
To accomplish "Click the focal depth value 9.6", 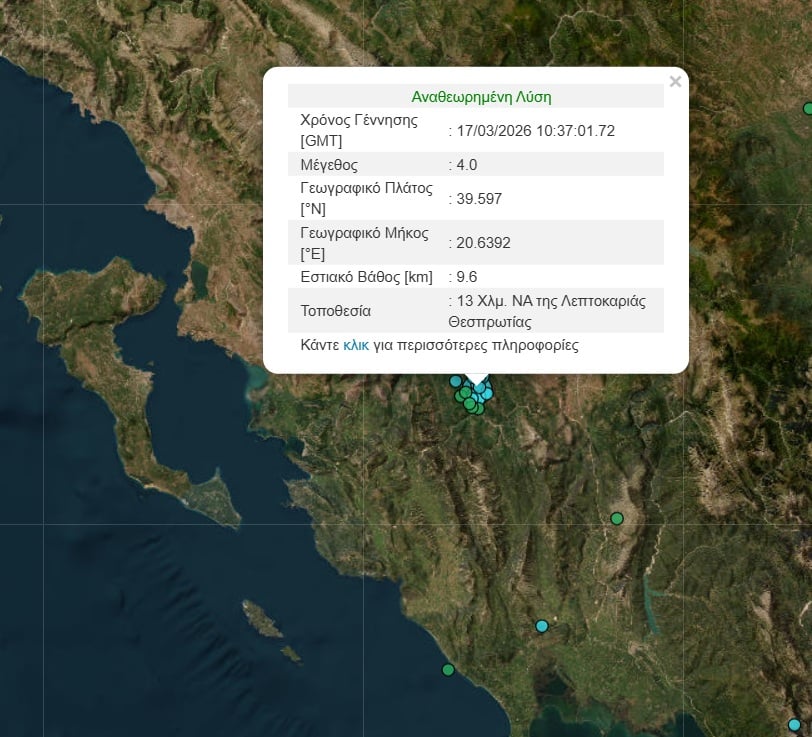I will click(466, 276).
